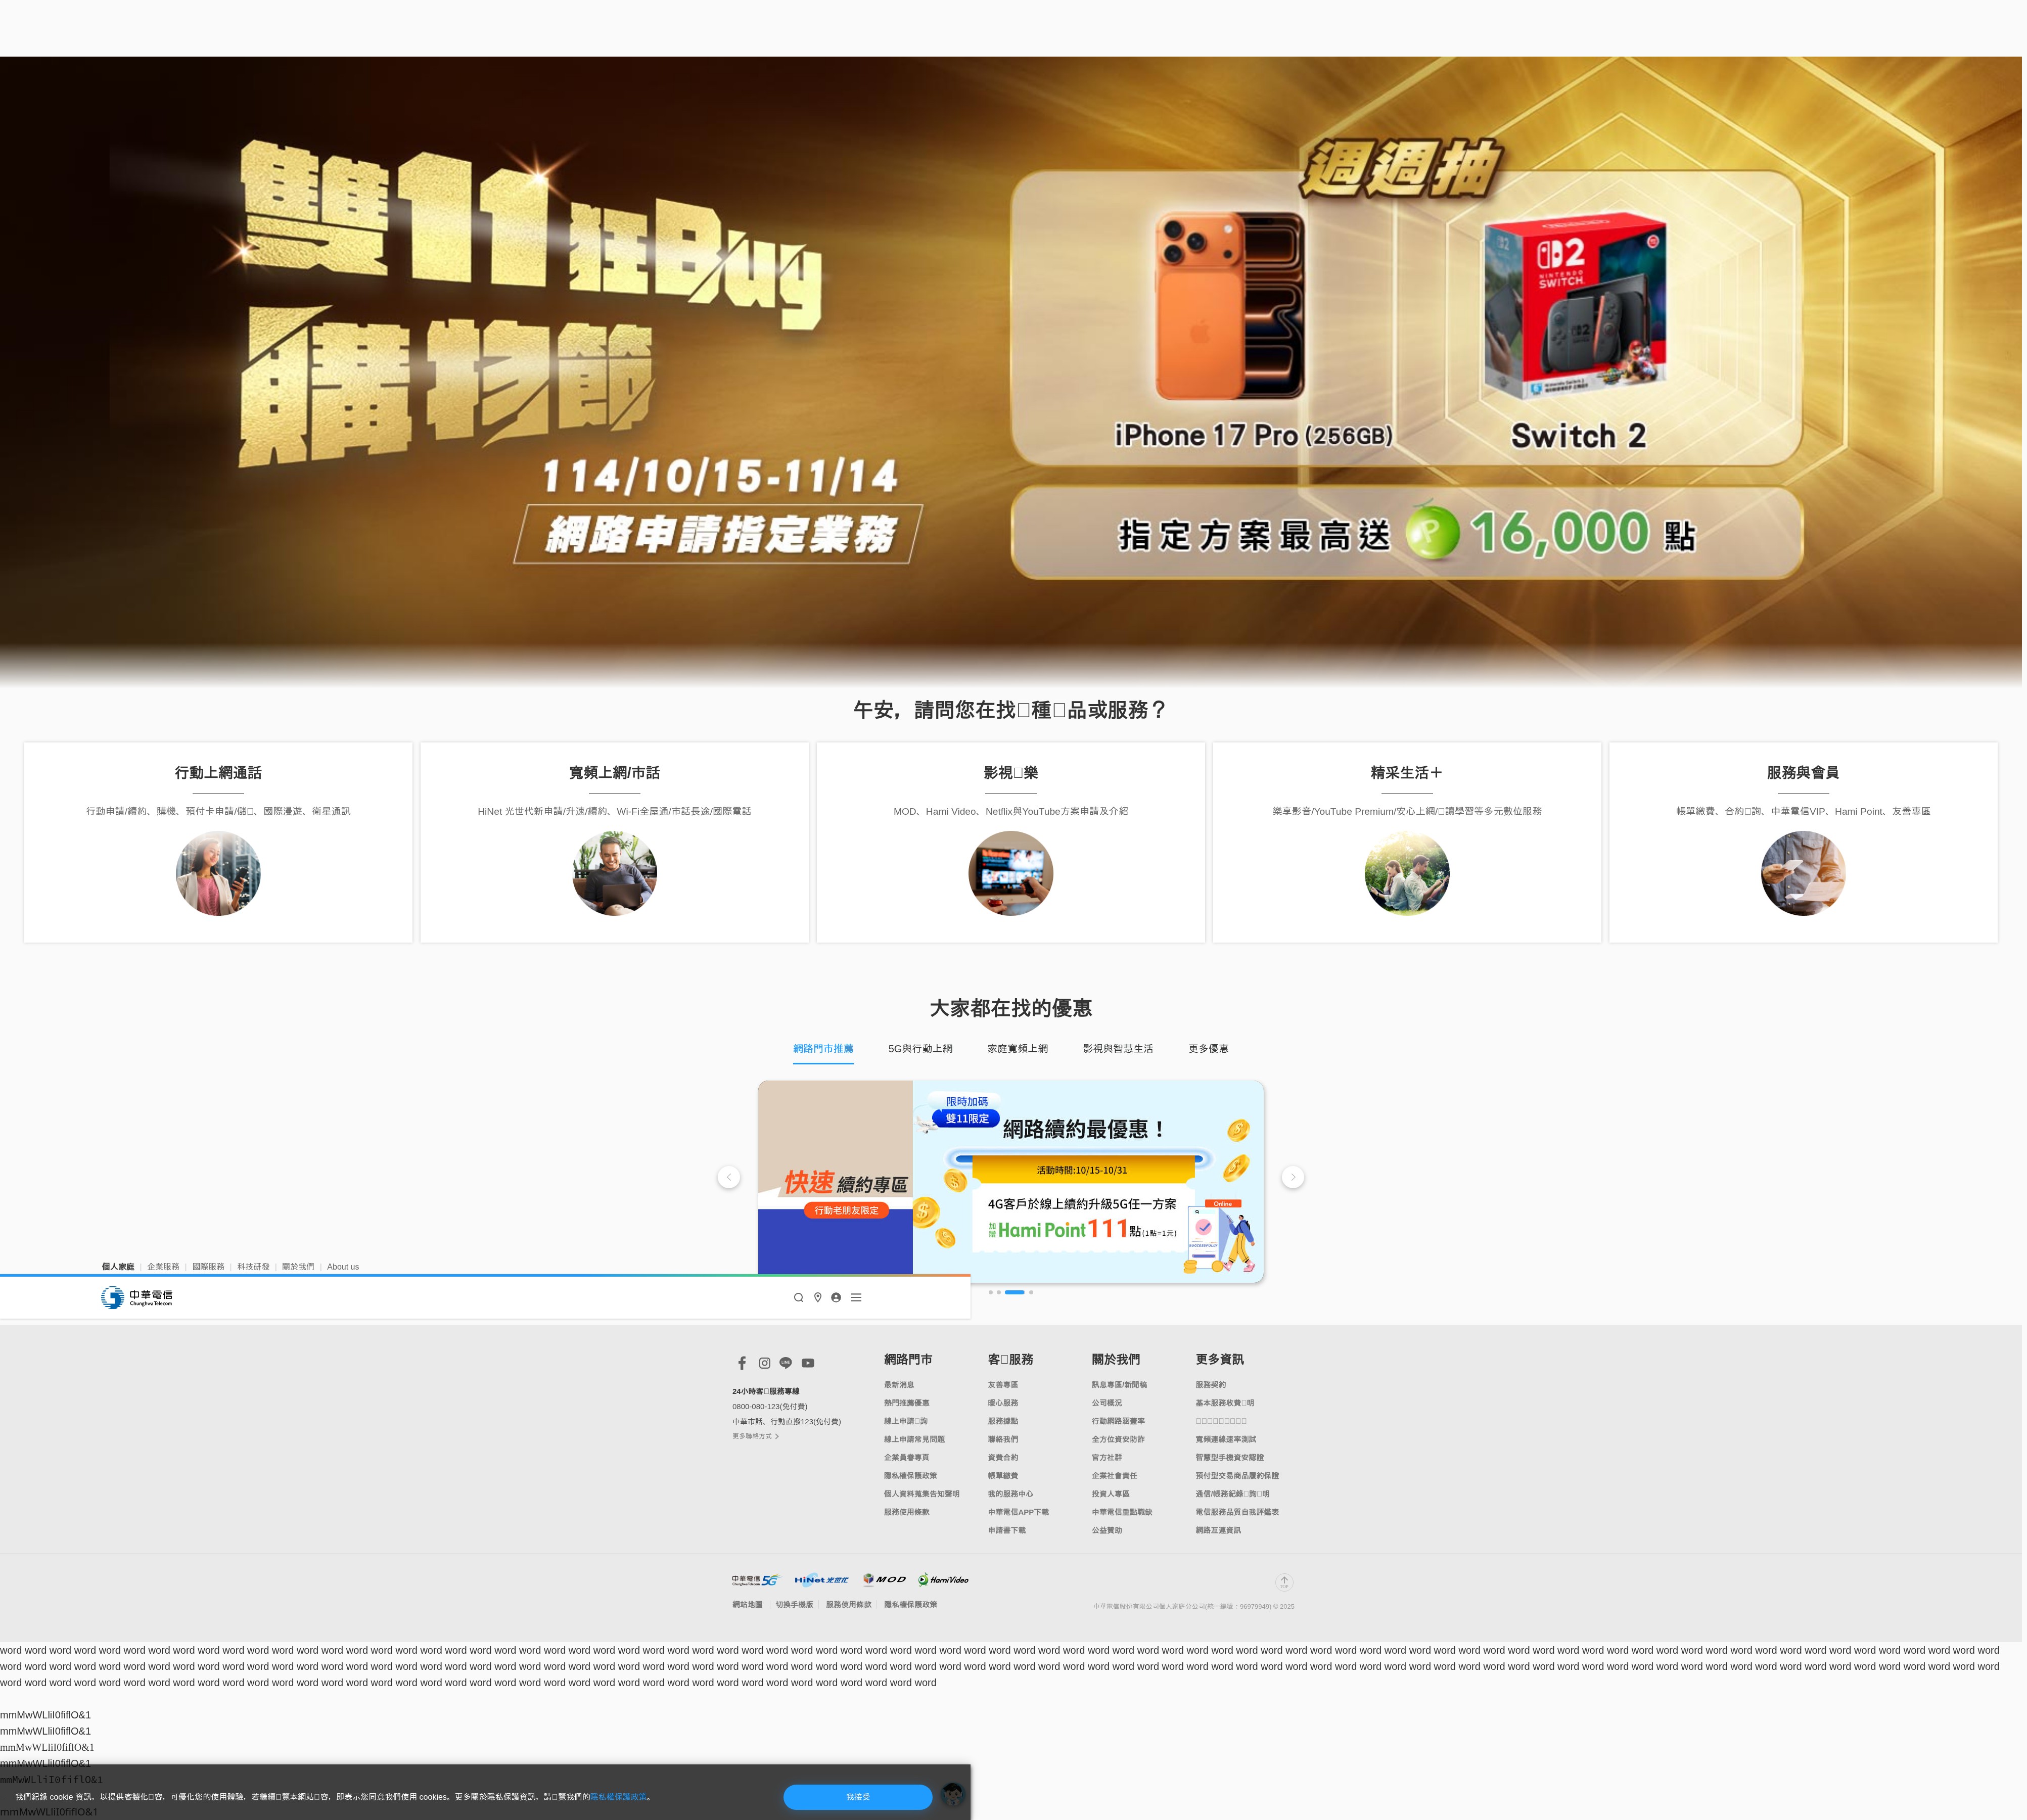Click the chatbot avatar in cookie bar
Screen dimensions: 2027x1820
952,1794
